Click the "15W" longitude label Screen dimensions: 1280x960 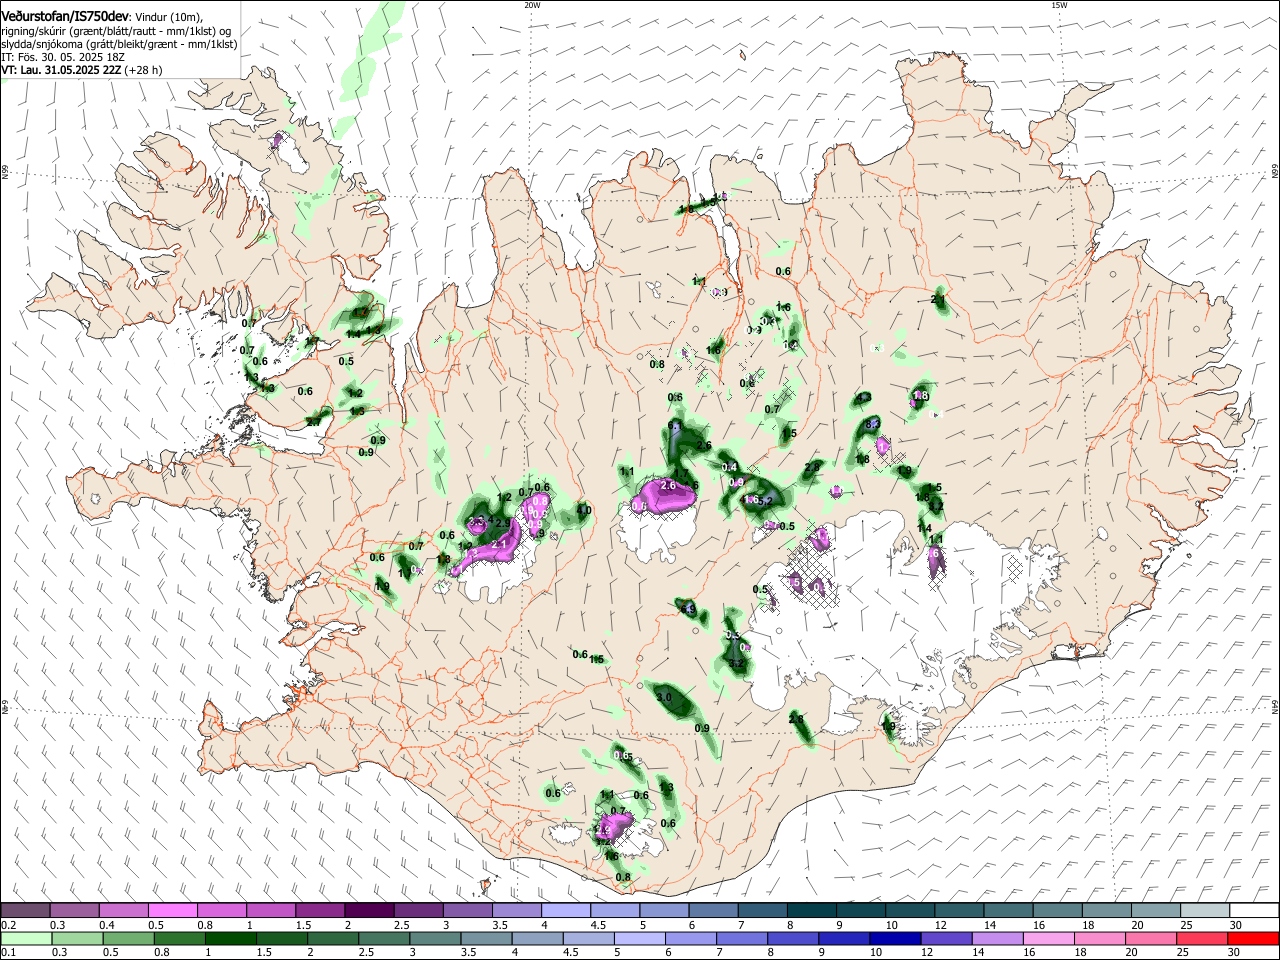tap(1059, 5)
